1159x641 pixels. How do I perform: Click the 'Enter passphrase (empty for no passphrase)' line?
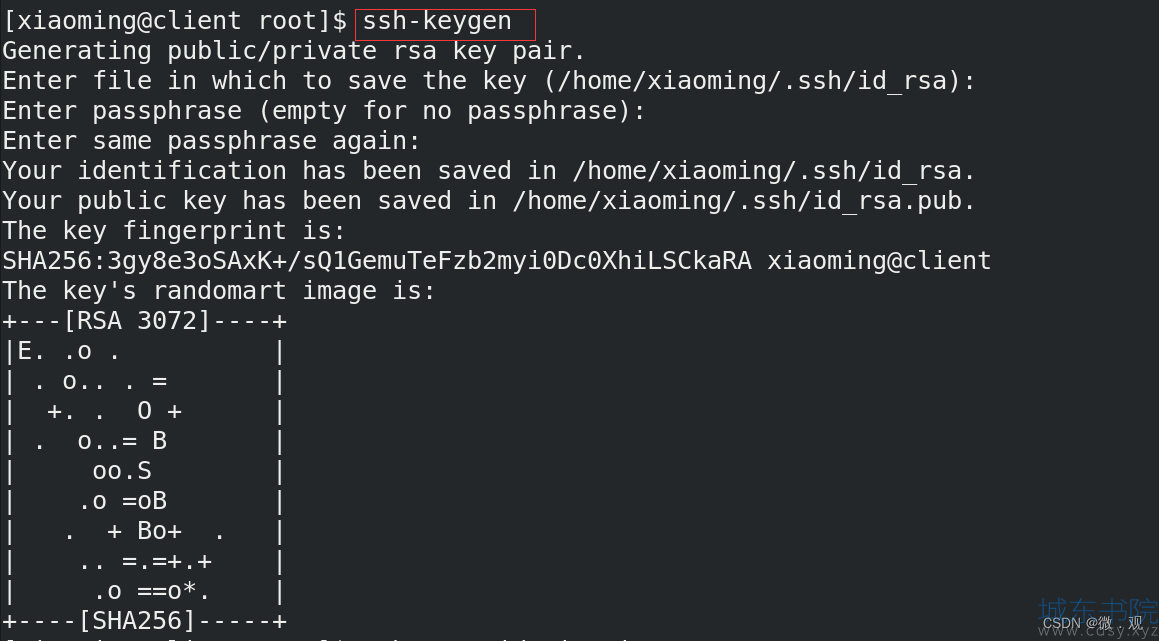click(324, 111)
